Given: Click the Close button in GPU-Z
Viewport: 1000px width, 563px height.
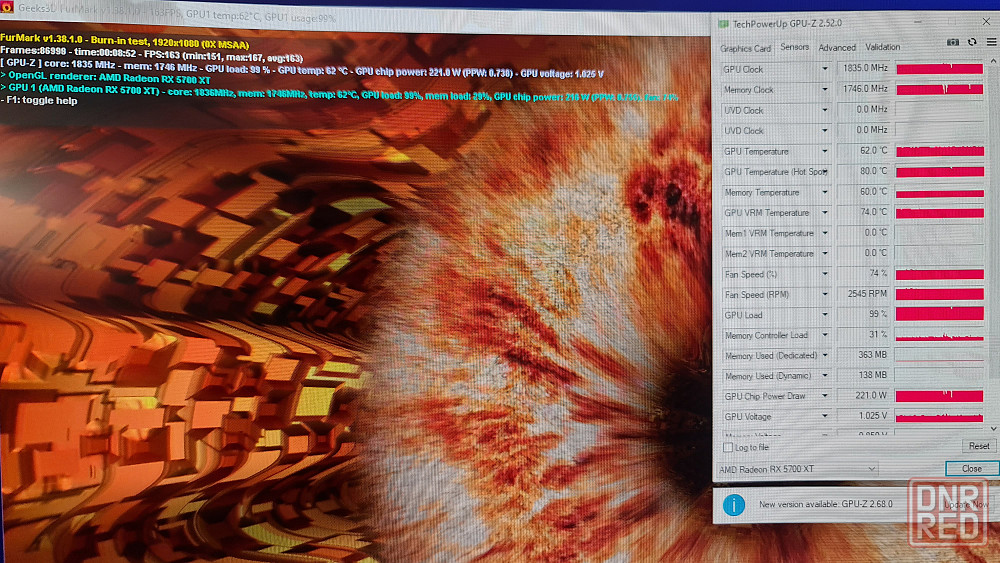Looking at the screenshot, I should click(971, 469).
